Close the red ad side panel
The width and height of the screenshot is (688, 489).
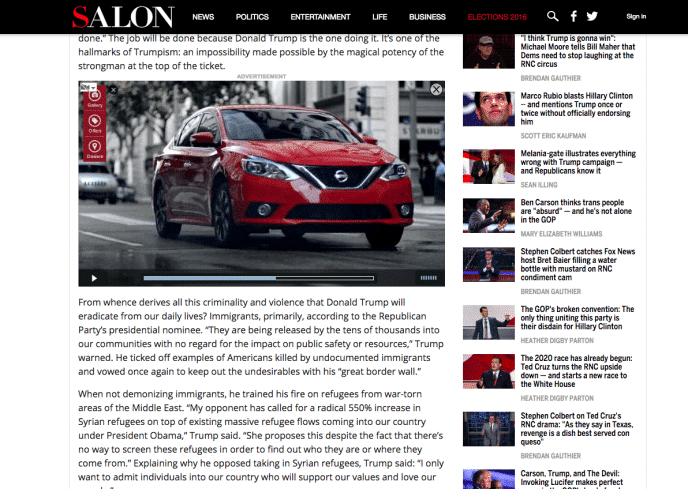113,90
